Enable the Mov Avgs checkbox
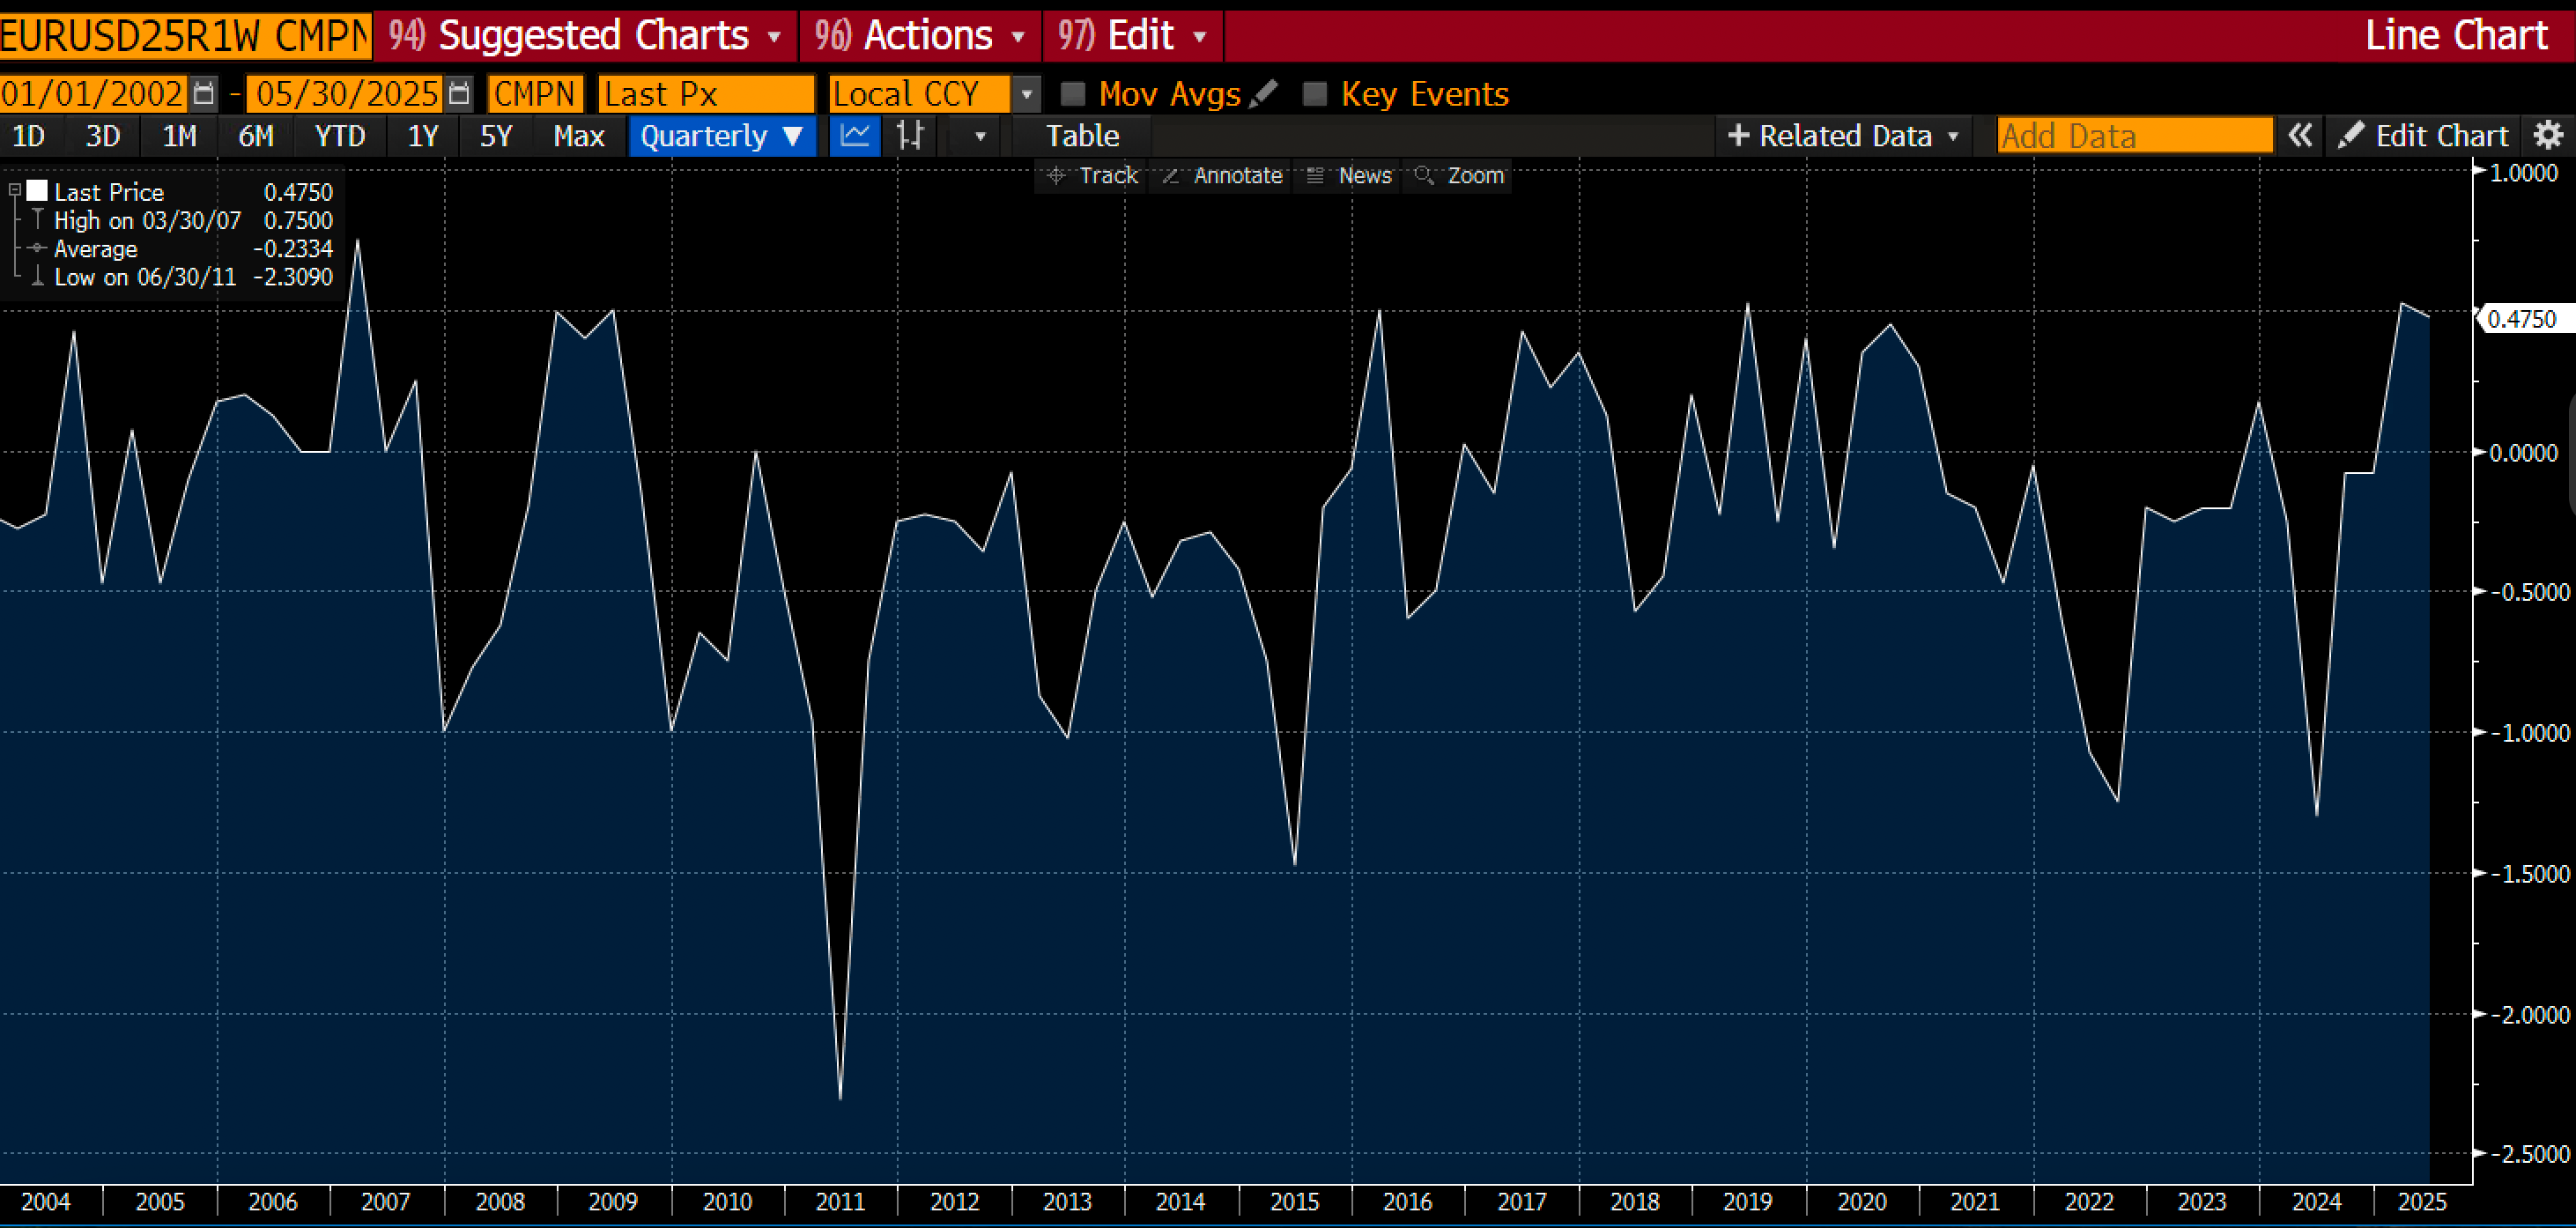The height and width of the screenshot is (1228, 2576). tap(1073, 94)
